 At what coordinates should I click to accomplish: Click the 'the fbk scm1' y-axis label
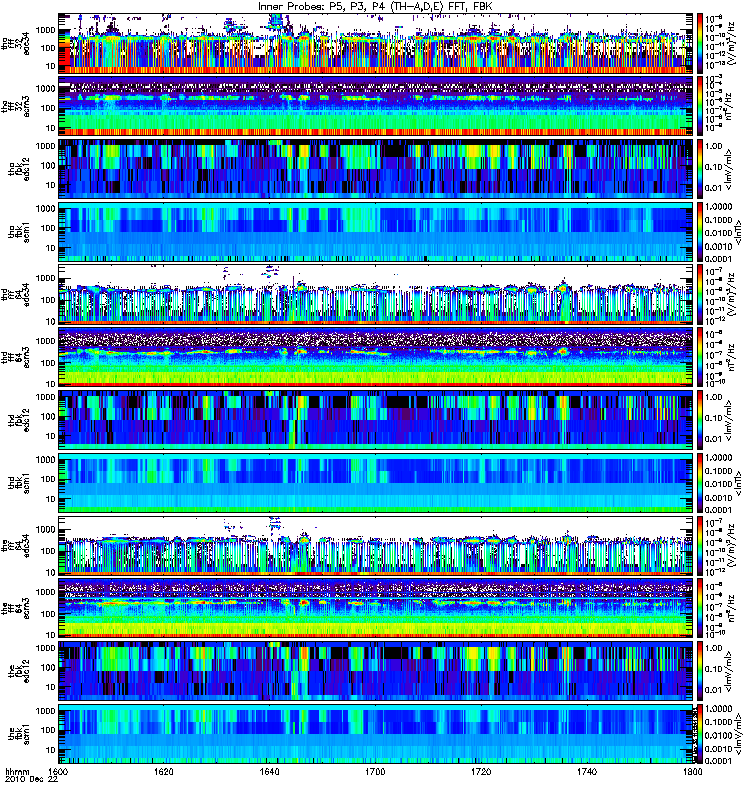click(19, 734)
